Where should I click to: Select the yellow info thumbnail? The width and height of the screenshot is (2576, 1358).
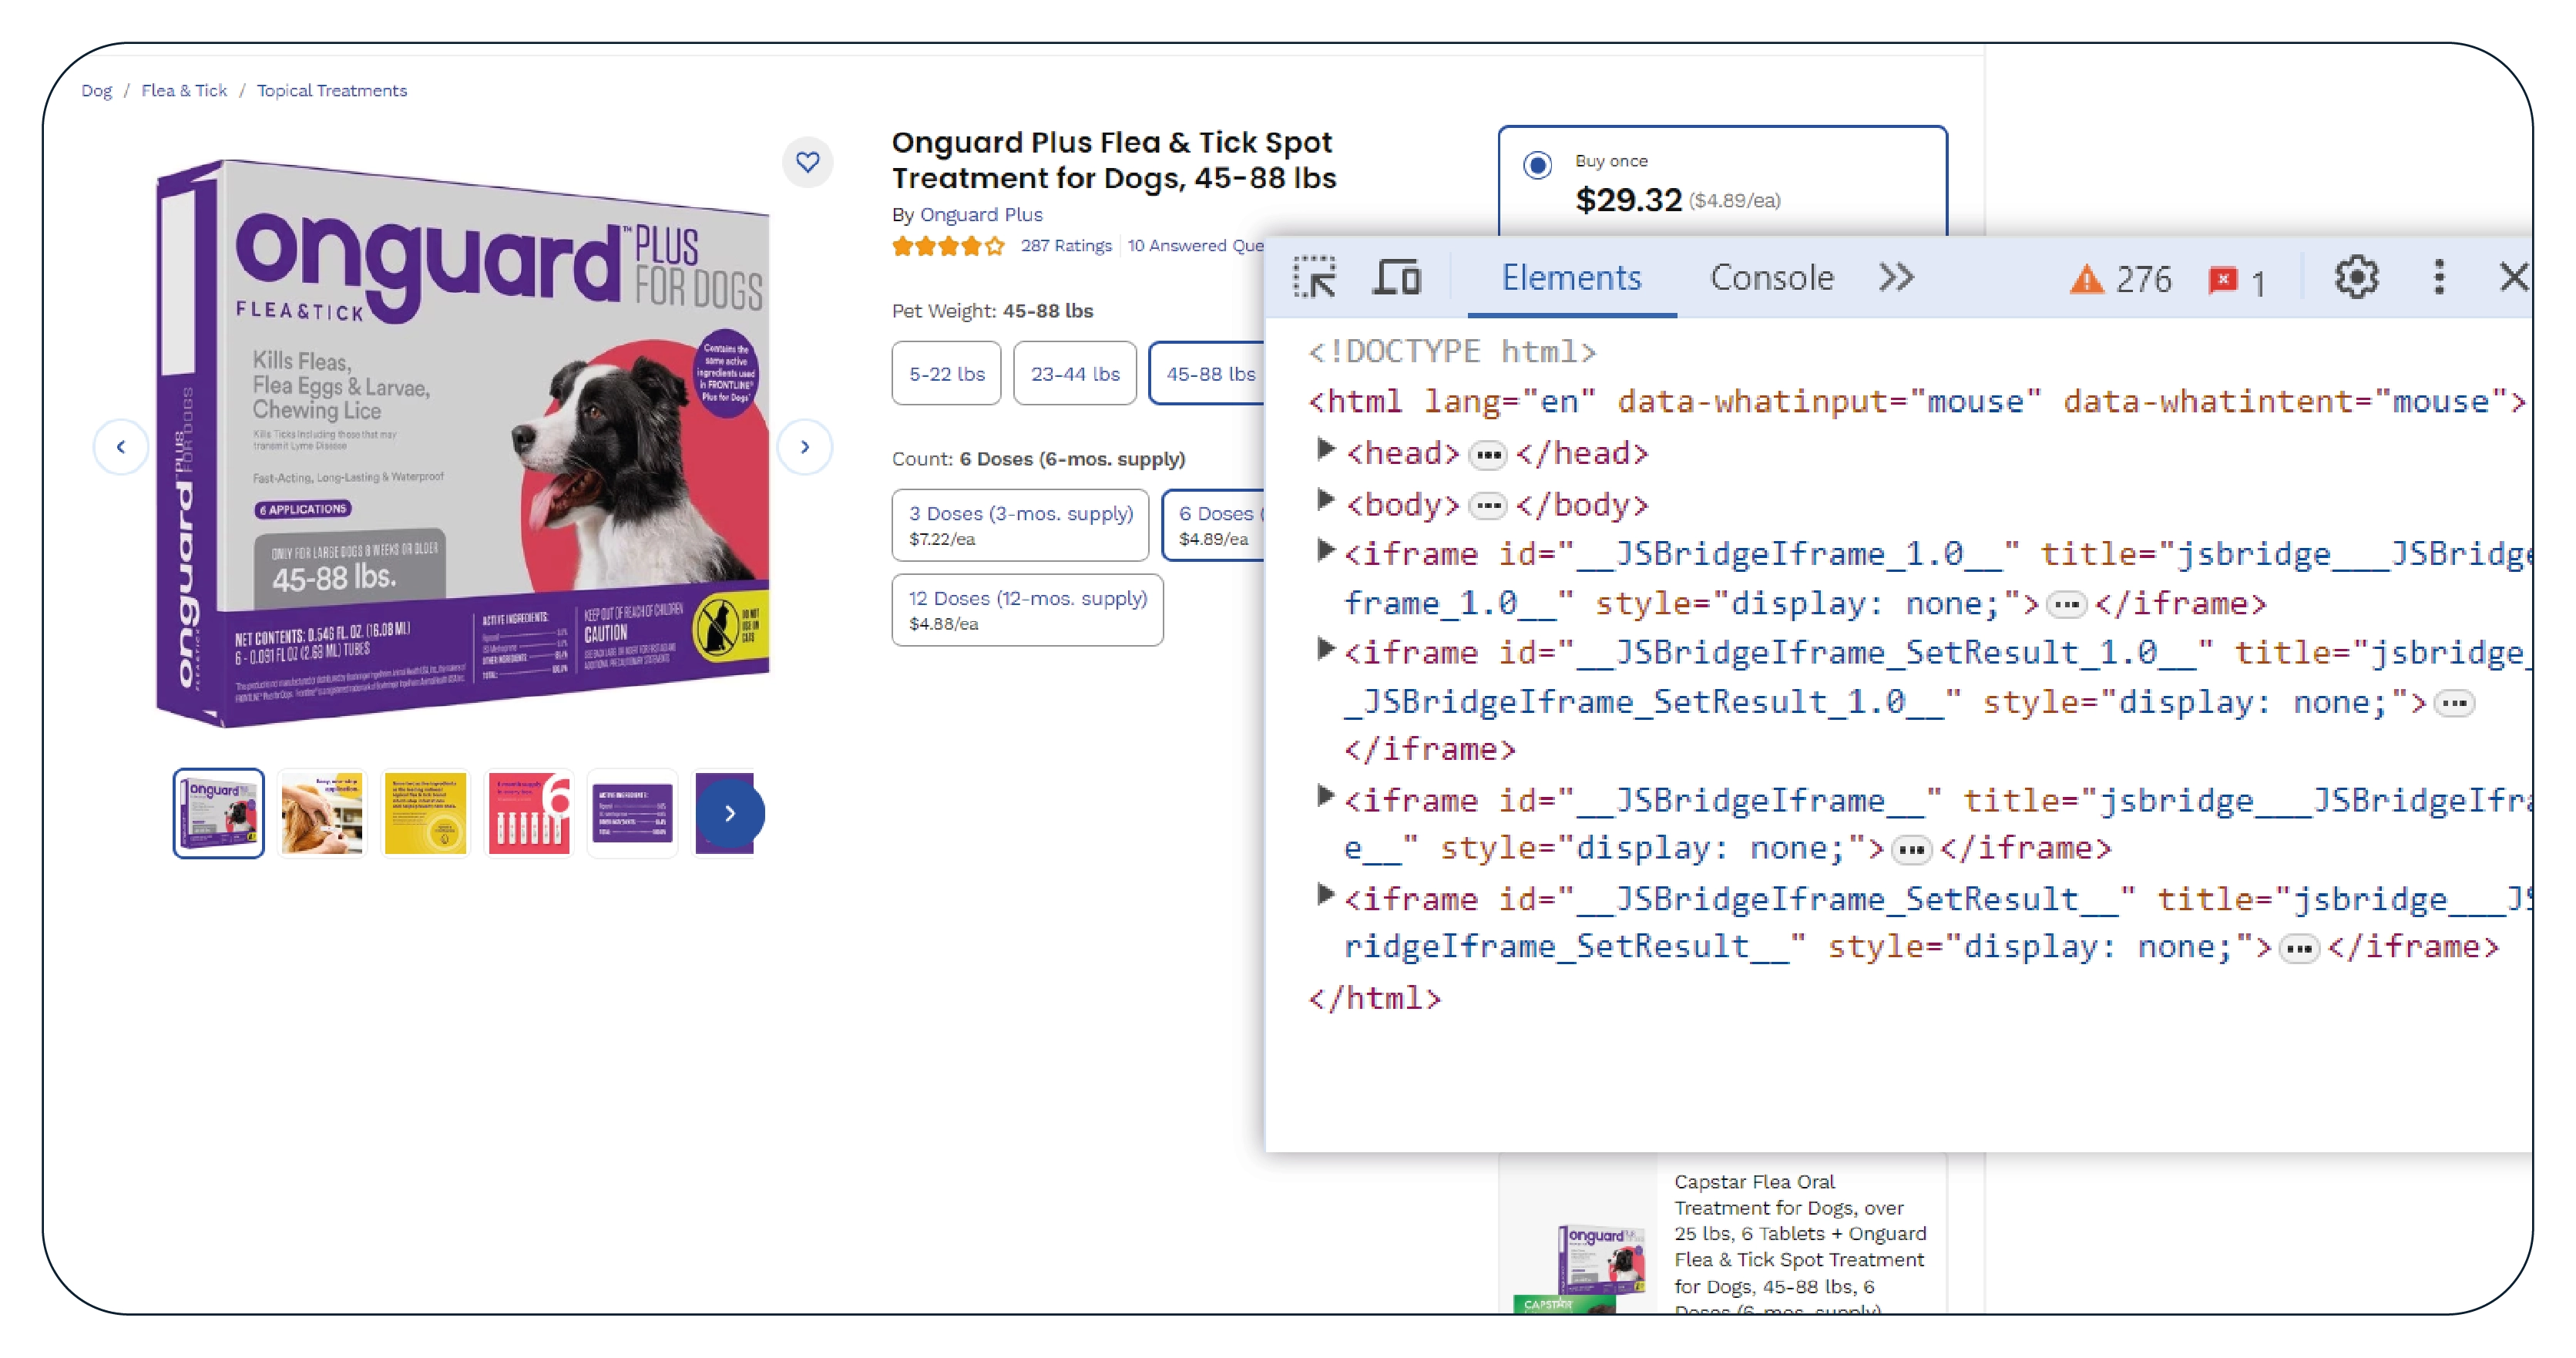coord(426,813)
